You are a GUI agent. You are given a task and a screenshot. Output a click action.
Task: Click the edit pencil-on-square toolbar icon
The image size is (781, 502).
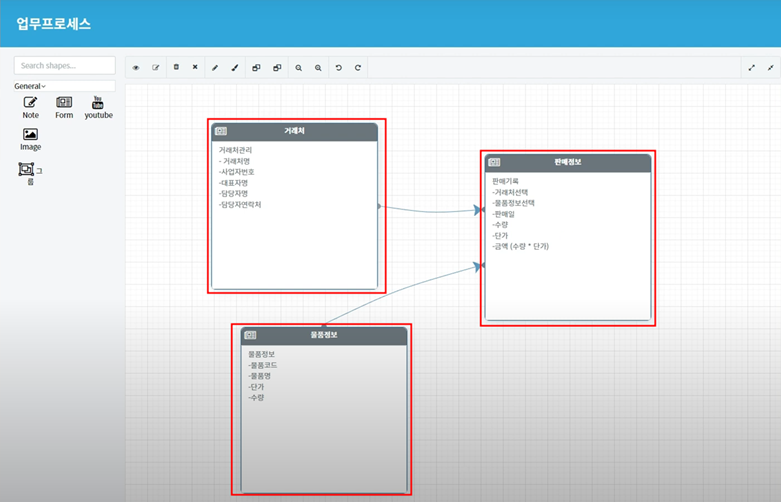pos(156,68)
